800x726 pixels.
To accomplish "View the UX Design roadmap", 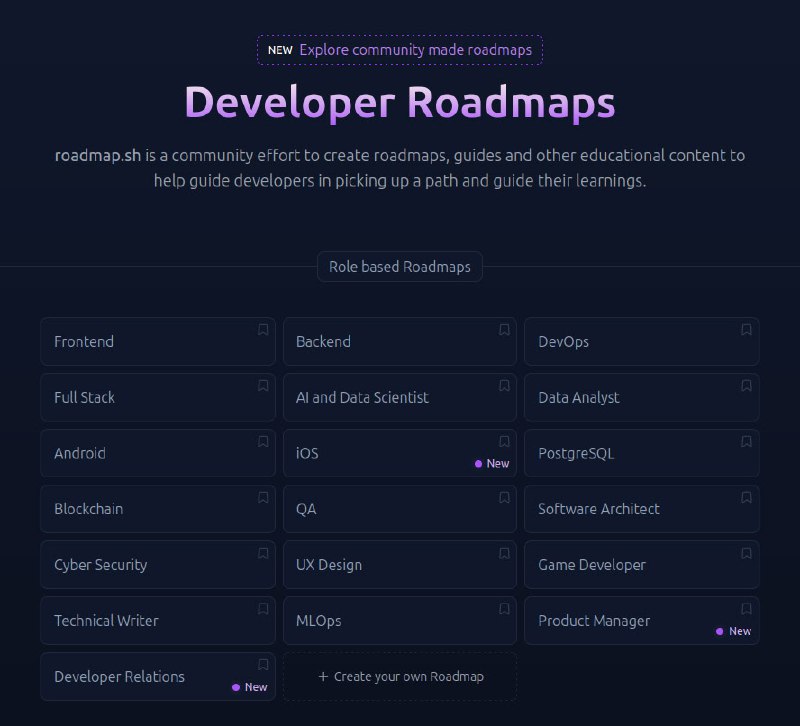I will 399,565.
